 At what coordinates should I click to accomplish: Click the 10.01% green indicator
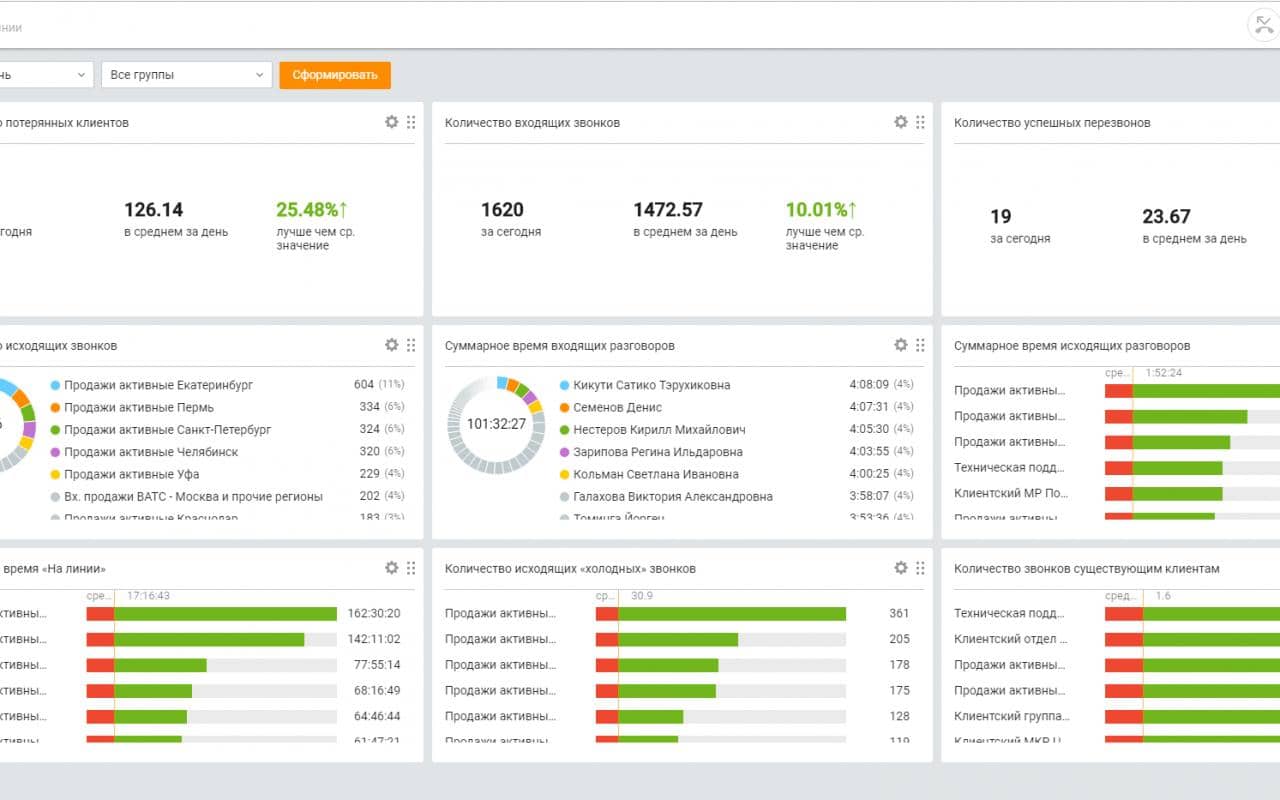pyautogui.click(x=821, y=210)
